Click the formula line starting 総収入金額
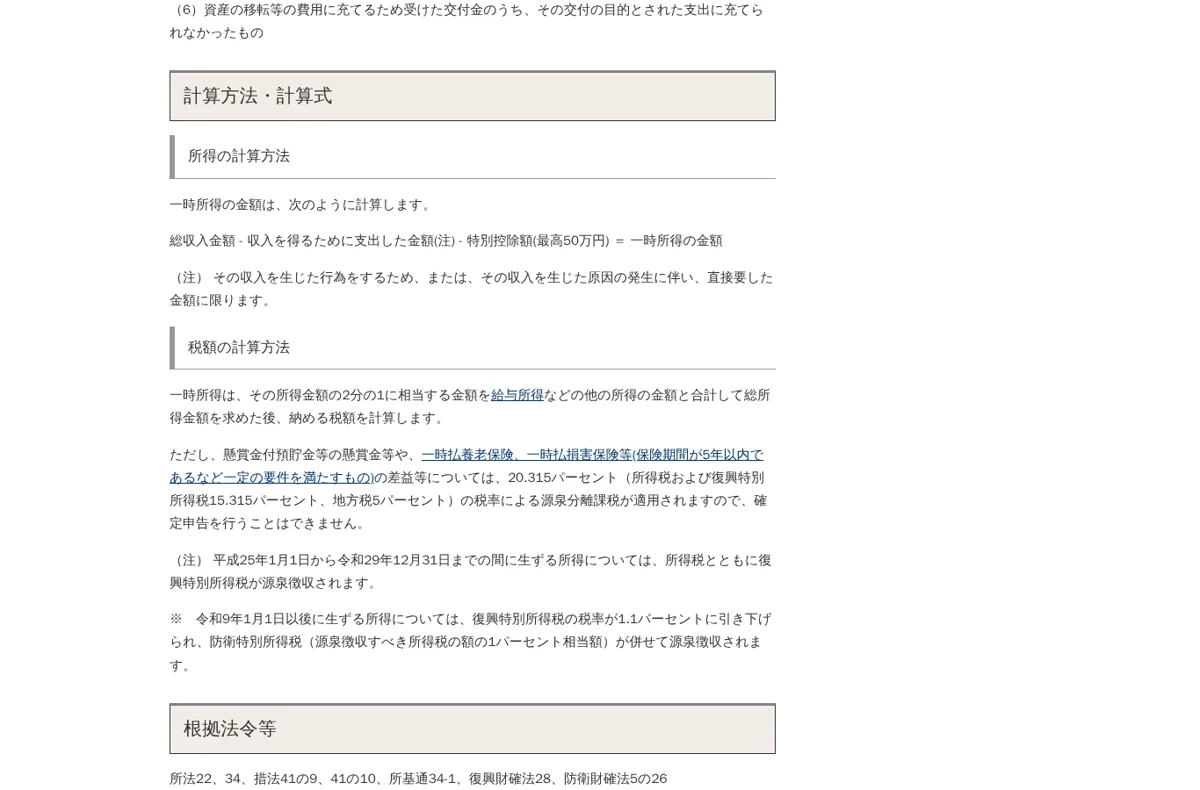The image size is (1200, 790). click(x=446, y=241)
